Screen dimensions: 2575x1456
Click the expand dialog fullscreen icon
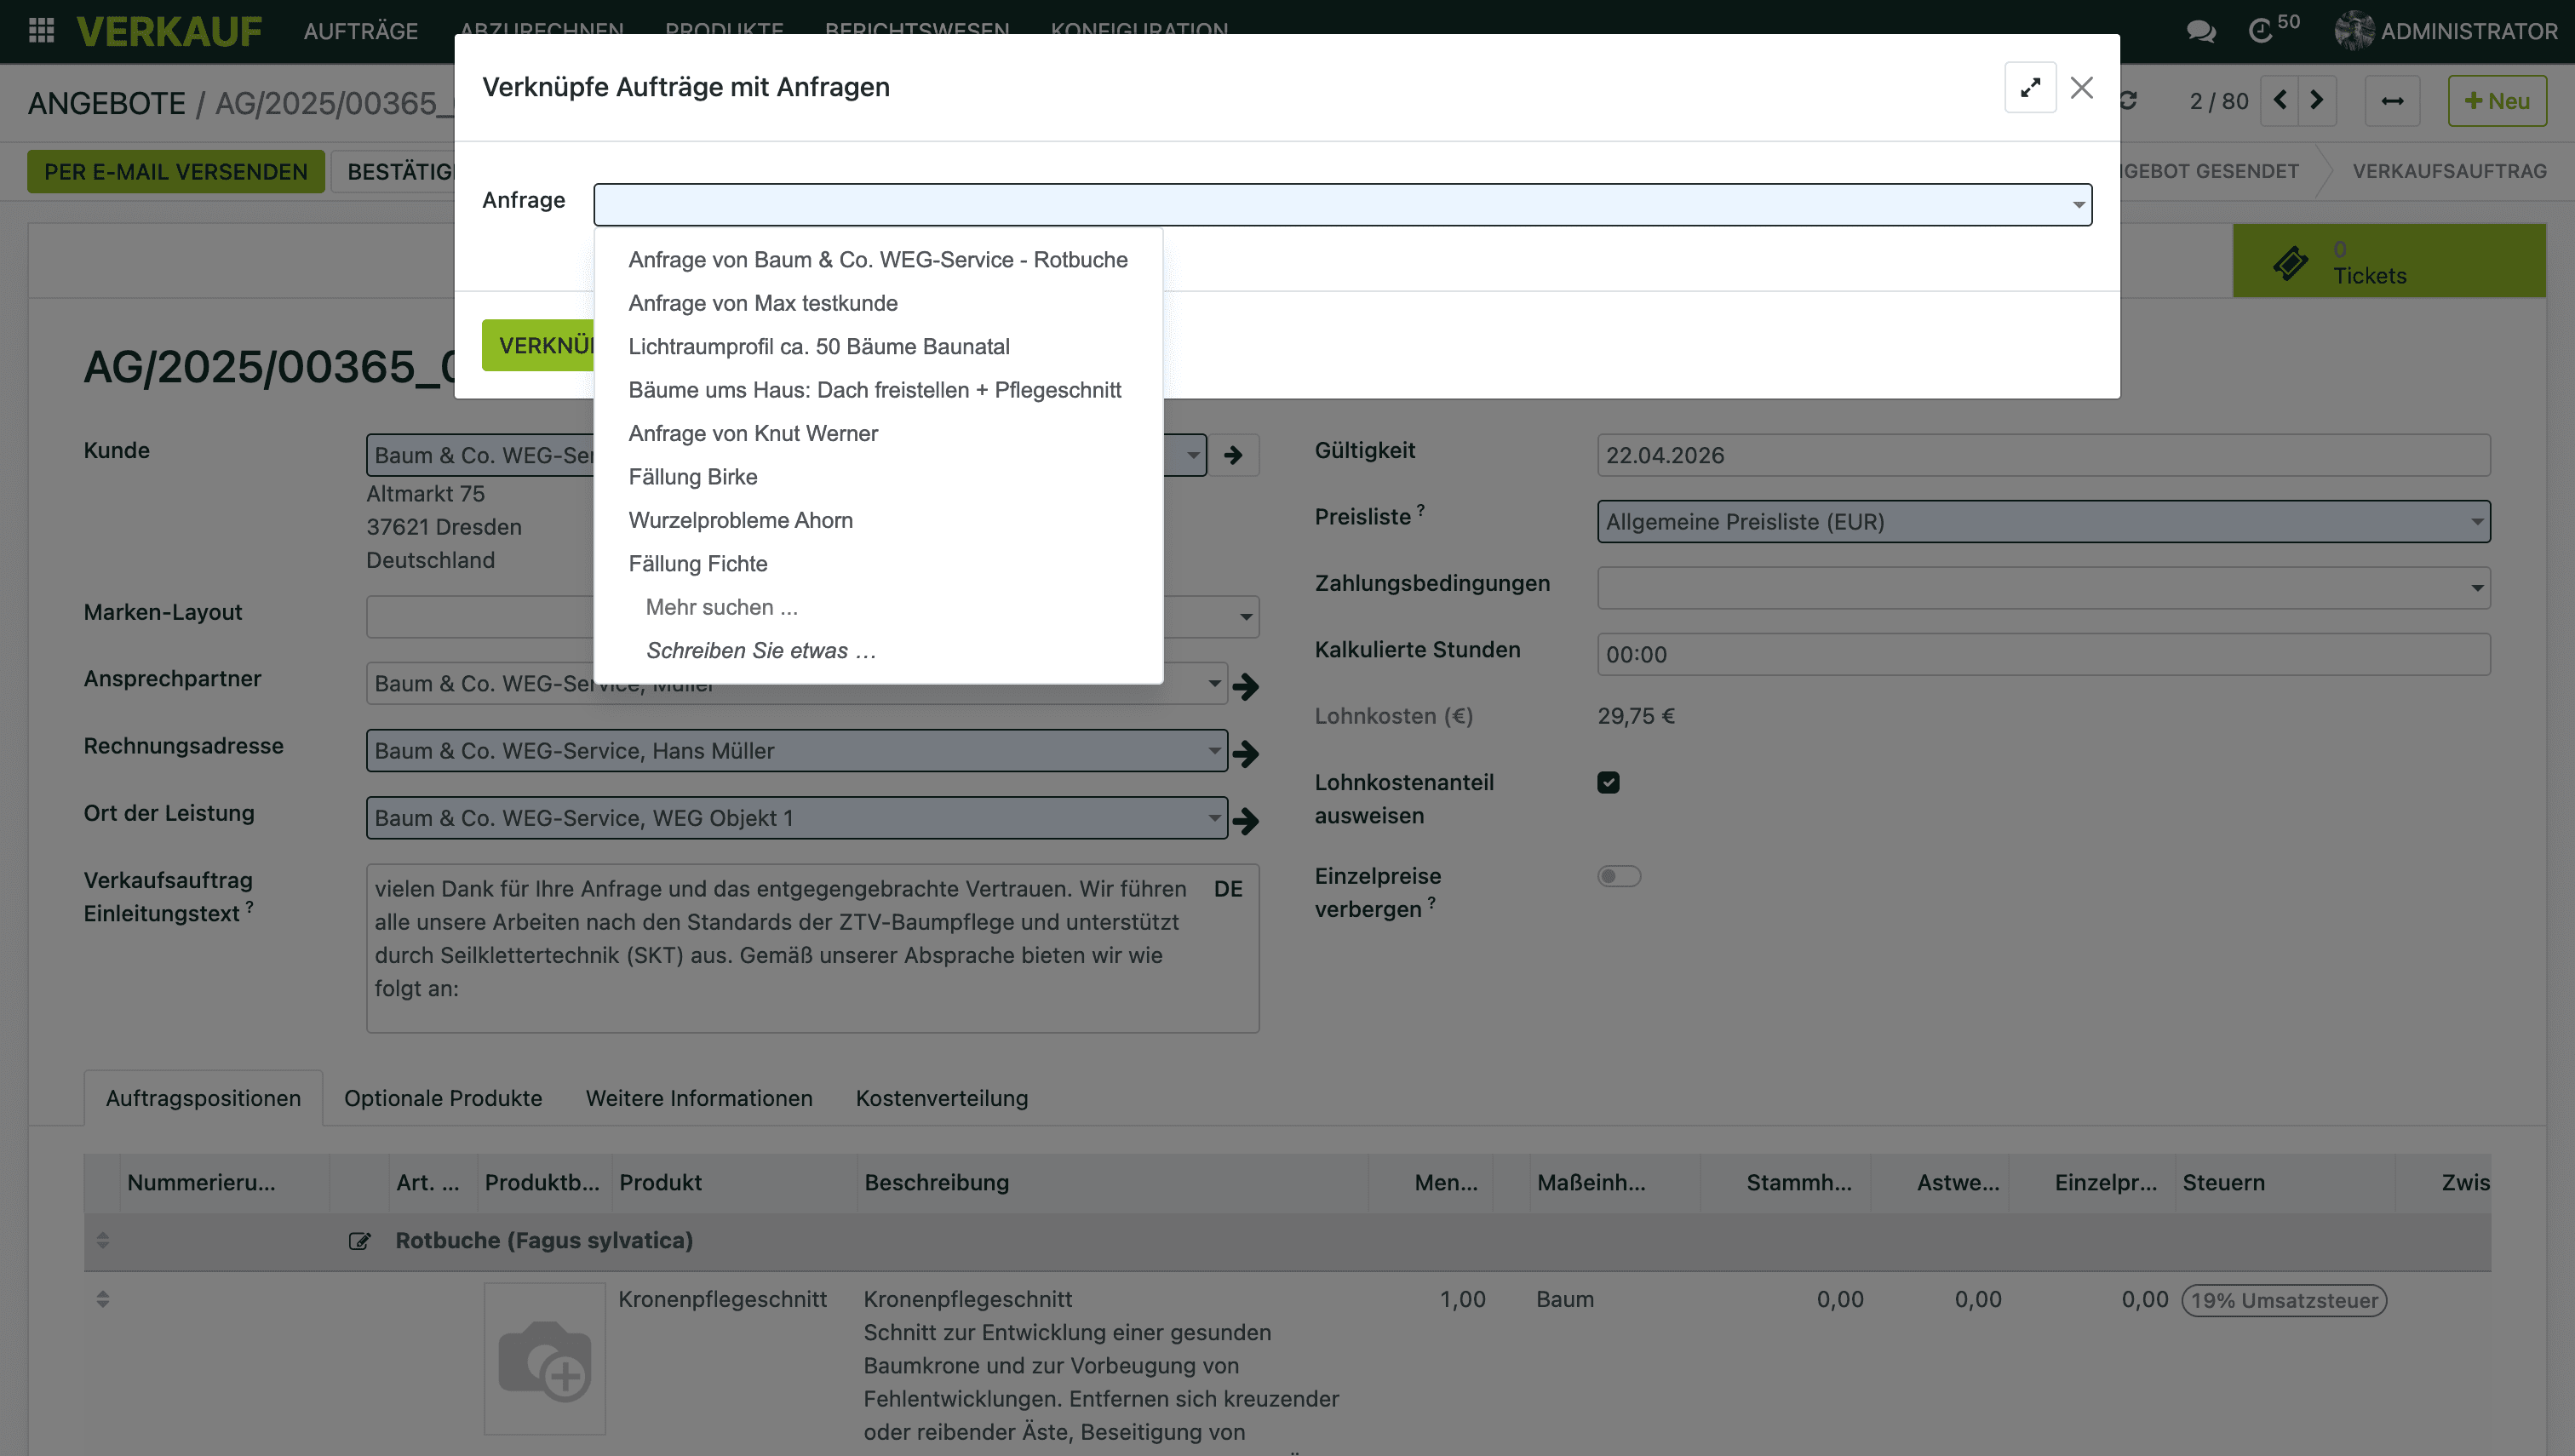(x=2029, y=88)
